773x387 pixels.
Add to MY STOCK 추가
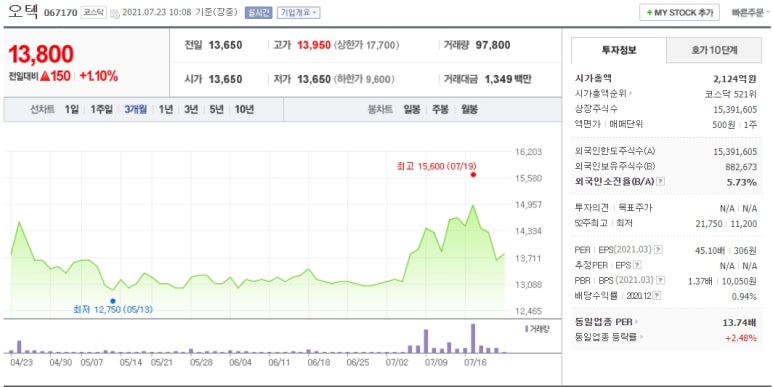pos(679,13)
